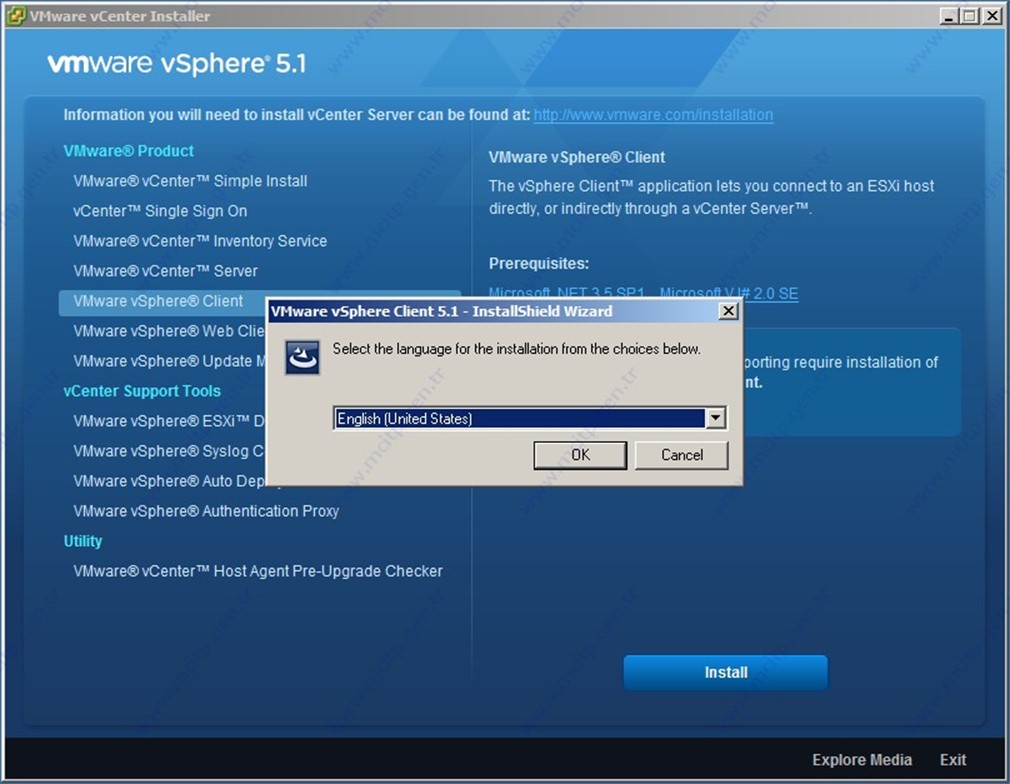Click the Utility section heading
Image resolution: width=1010 pixels, height=784 pixels.
[82, 541]
